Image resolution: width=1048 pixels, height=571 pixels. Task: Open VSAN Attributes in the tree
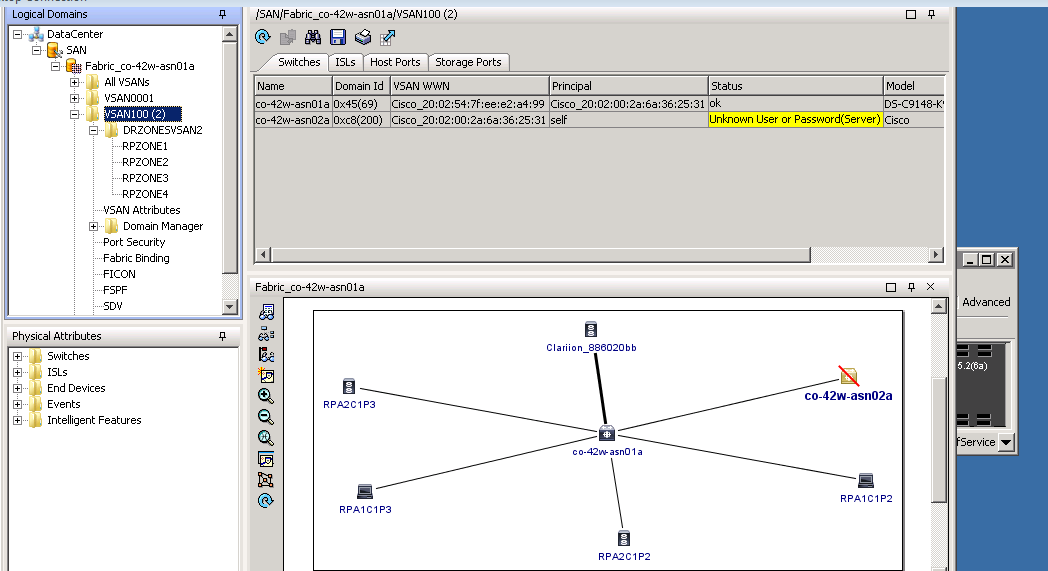142,211
